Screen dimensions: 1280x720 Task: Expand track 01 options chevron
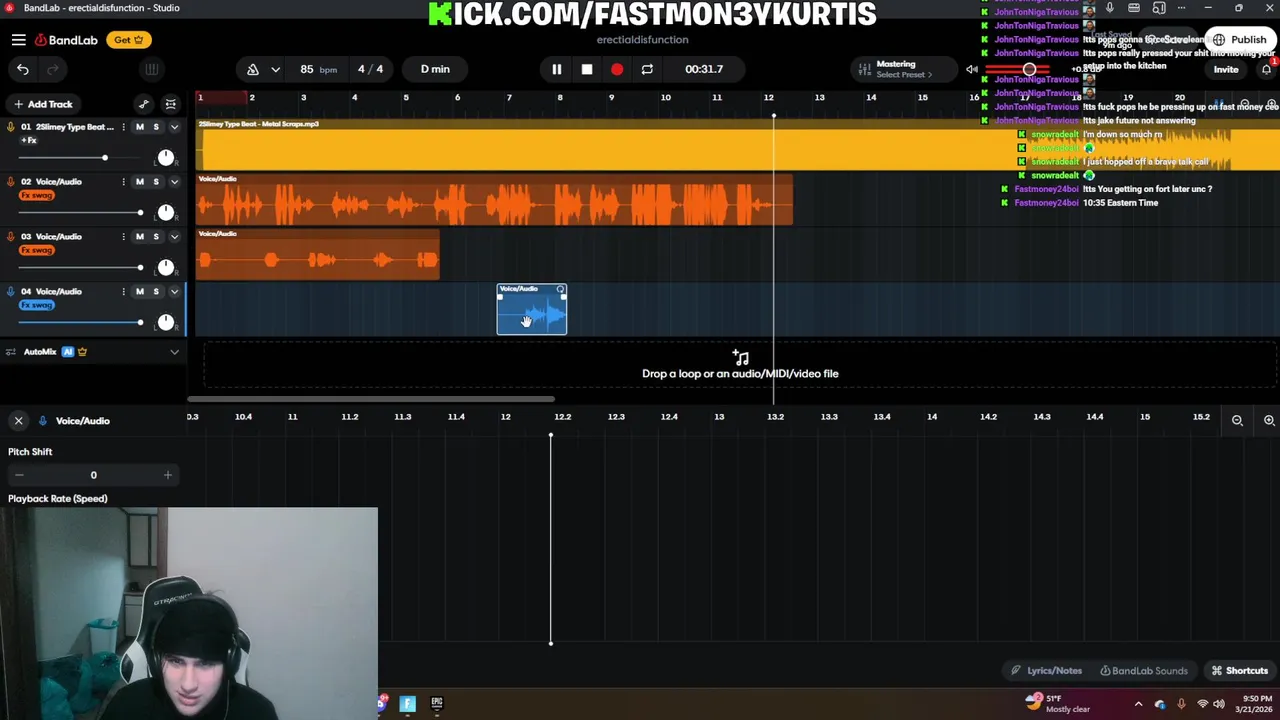click(x=174, y=127)
